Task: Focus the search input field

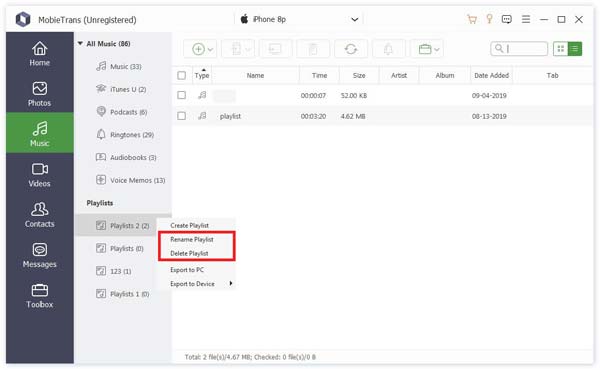Action: coord(519,49)
